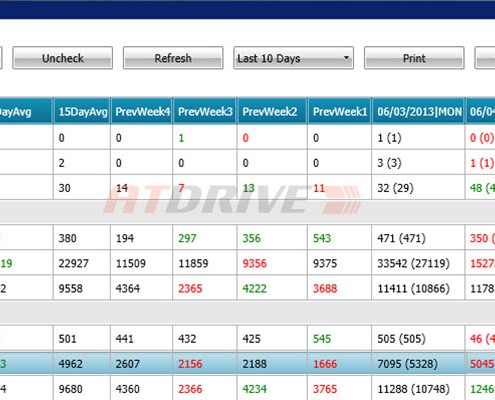495x400 pixels.
Task: Click the PrevWeek3 column header
Action: pos(205,111)
